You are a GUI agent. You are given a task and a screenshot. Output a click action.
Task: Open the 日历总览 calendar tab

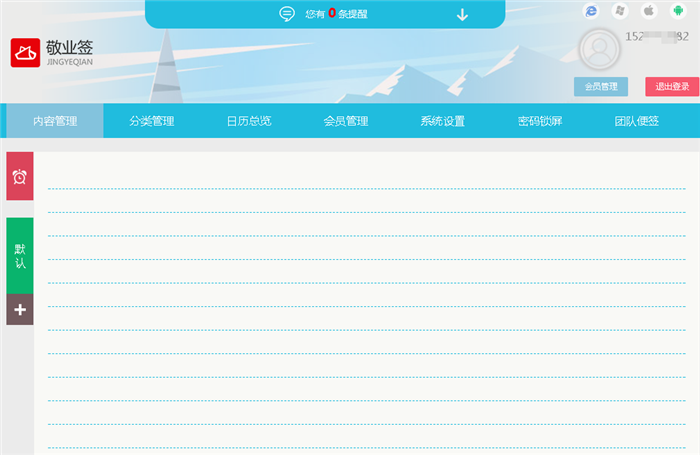pyautogui.click(x=249, y=121)
